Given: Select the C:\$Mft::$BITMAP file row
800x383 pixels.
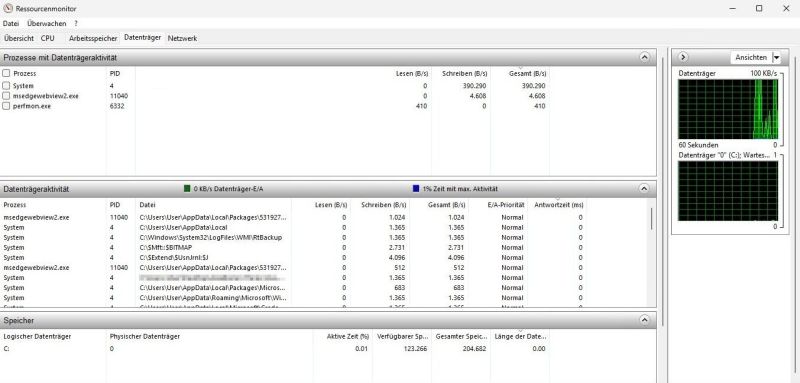Looking at the screenshot, I should pyautogui.click(x=293, y=247).
